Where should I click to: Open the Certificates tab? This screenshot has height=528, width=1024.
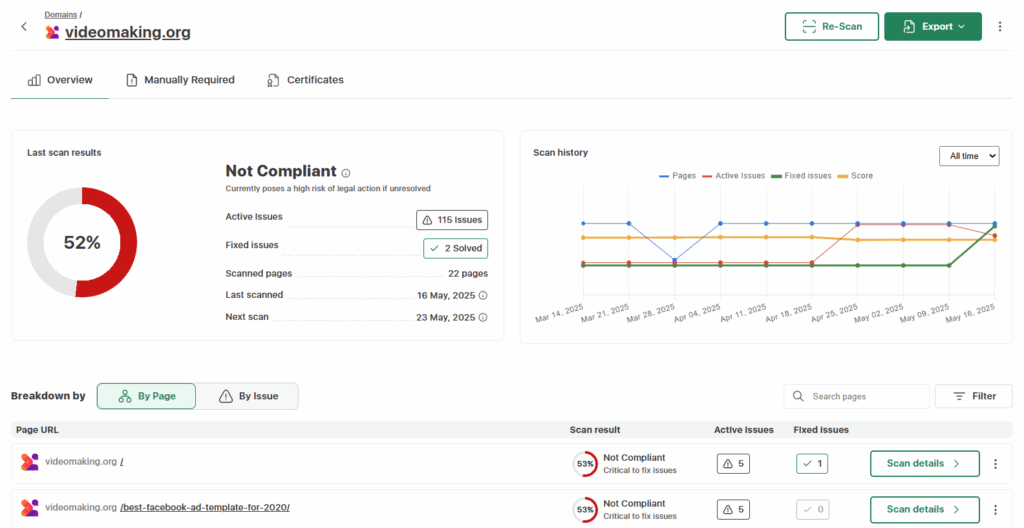click(x=305, y=80)
